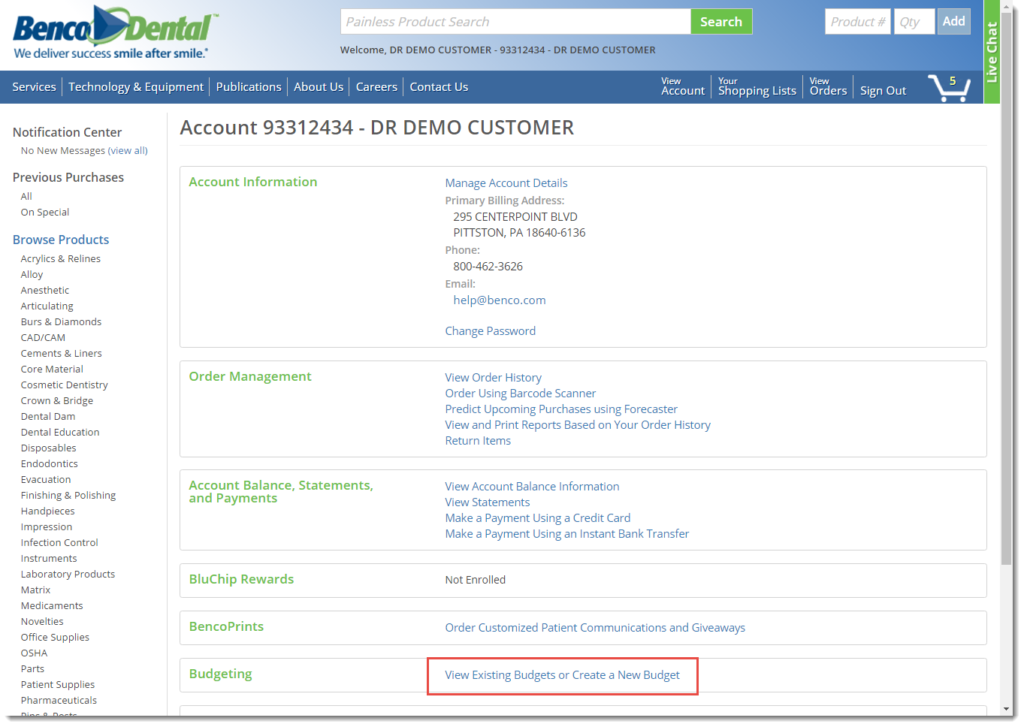
Task: Open View Order History link
Action: [493, 377]
